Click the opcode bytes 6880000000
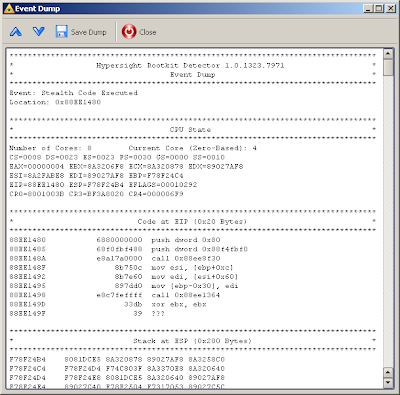Screen dimensions: 400x395 (x=120, y=240)
